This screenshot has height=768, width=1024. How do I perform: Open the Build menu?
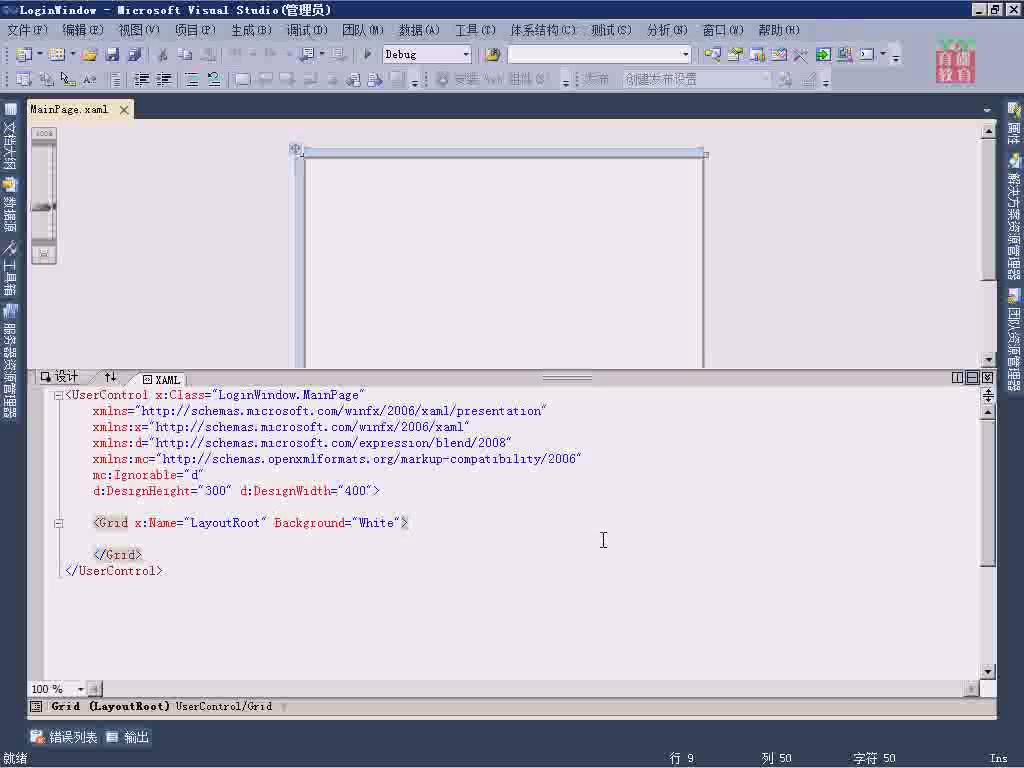point(251,31)
